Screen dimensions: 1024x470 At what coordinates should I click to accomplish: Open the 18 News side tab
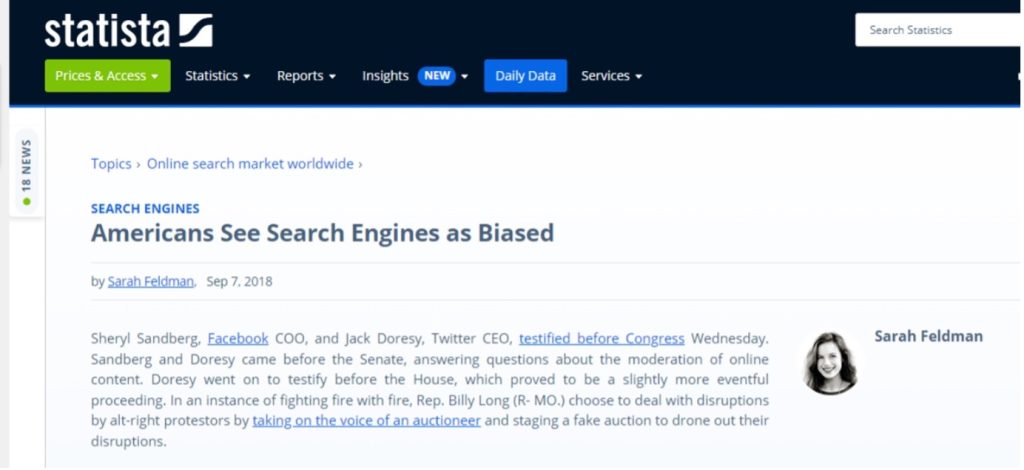tap(26, 172)
